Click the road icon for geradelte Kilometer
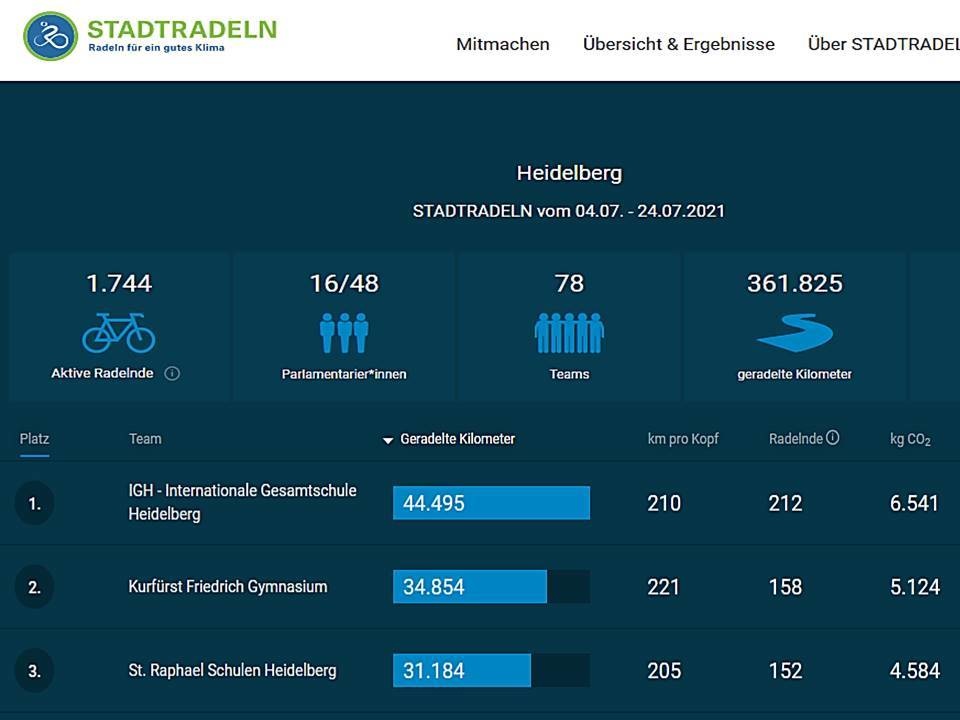 pyautogui.click(x=795, y=333)
